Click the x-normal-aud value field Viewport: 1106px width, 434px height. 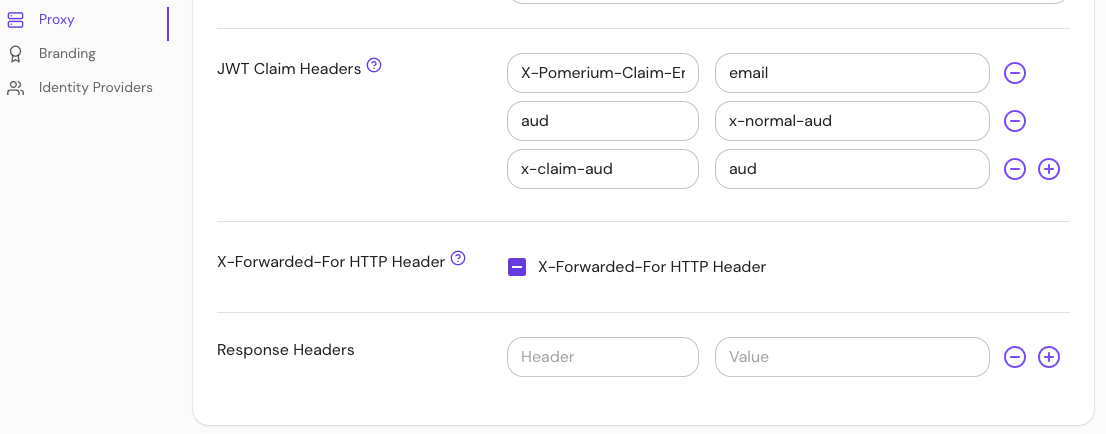point(852,121)
